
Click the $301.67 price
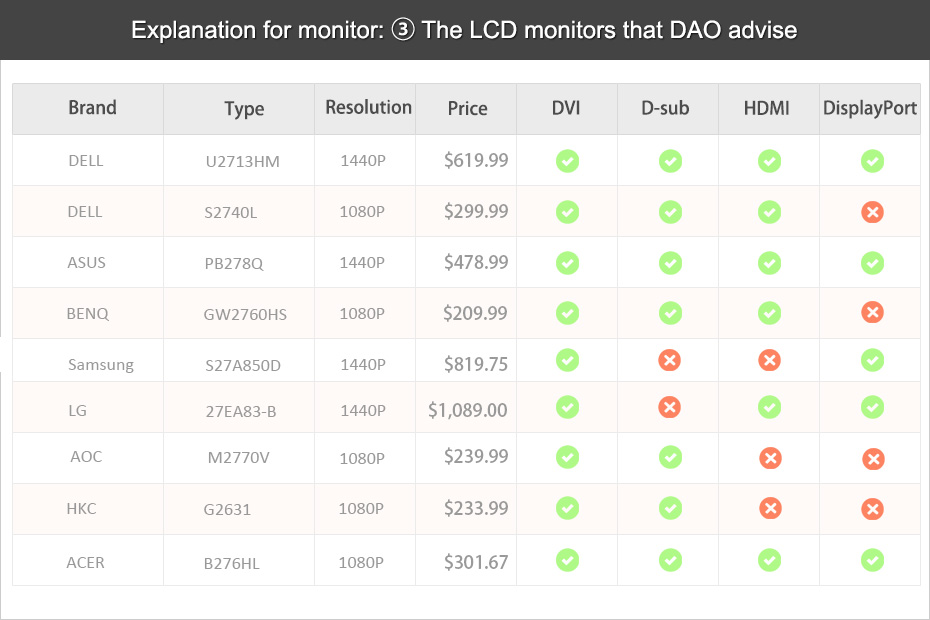[476, 562]
